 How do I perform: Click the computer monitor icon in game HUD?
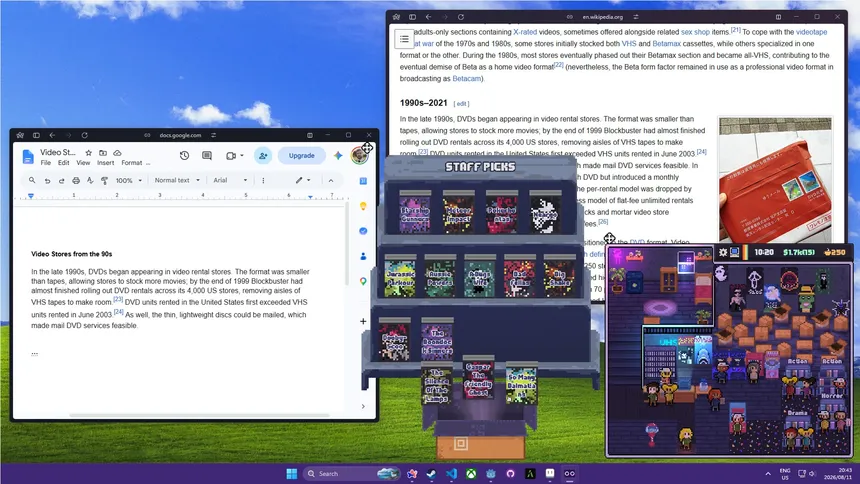(734, 252)
